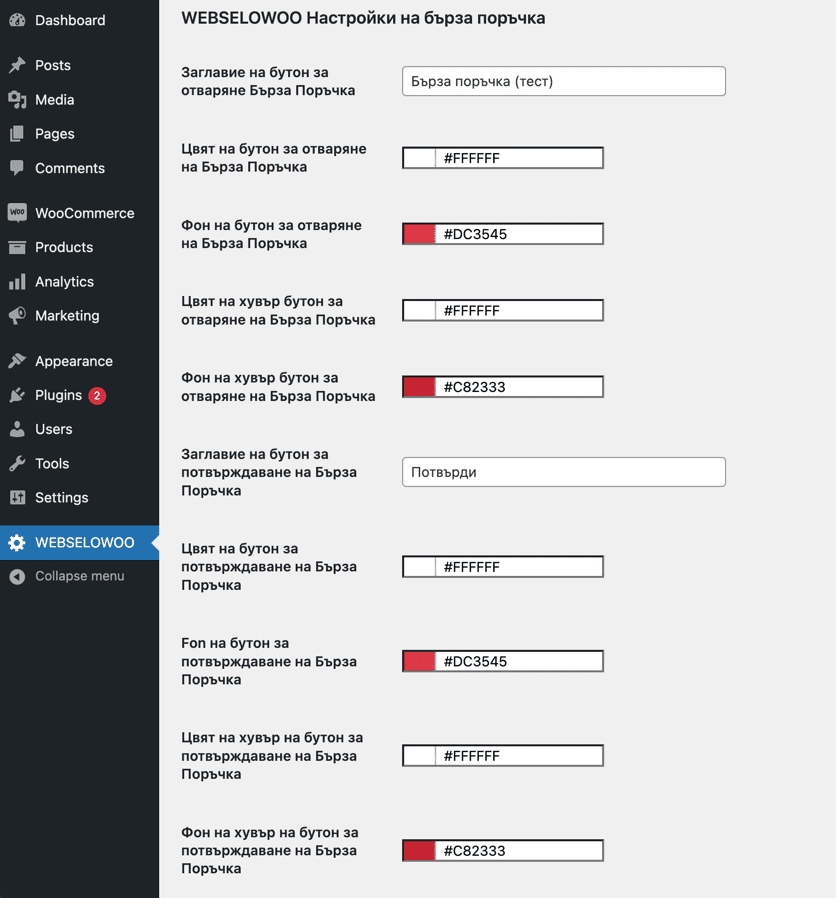Screen dimensions: 836x898
Task: Click the Posts pushpin icon
Action: (17, 65)
